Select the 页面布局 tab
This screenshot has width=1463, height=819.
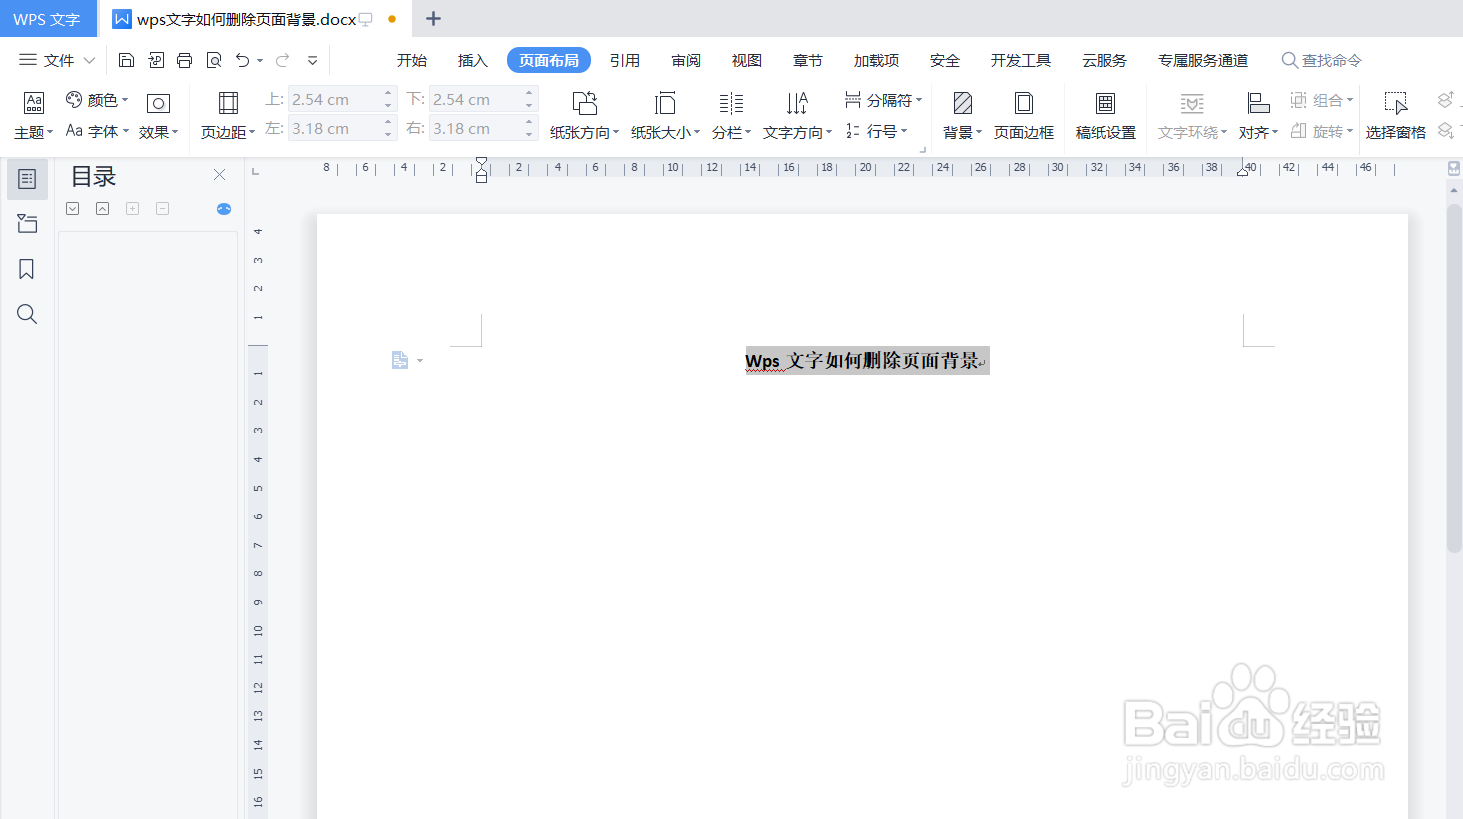pyautogui.click(x=549, y=60)
